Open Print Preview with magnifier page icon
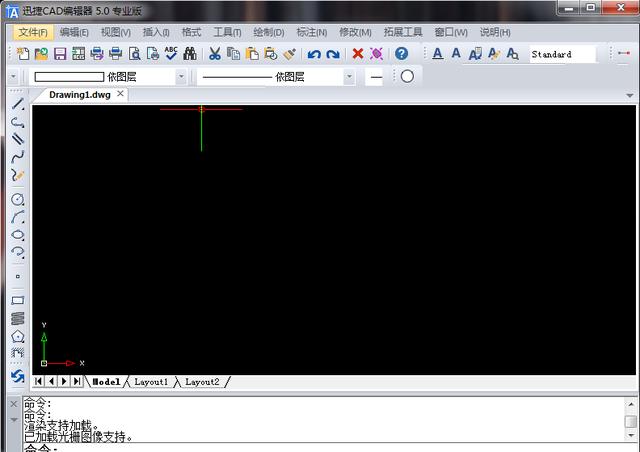Image resolution: width=640 pixels, height=452 pixels. [x=134, y=53]
